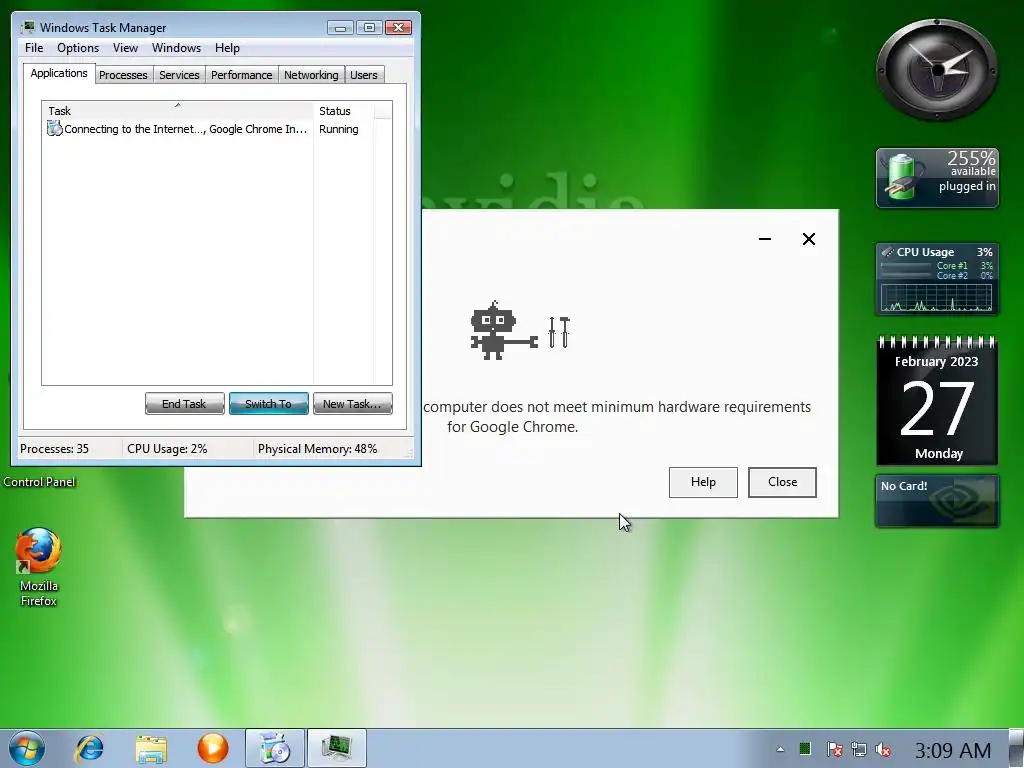The width and height of the screenshot is (1024, 768).
Task: Open the Mozilla Firefox desktop shortcut
Action: coord(39,566)
